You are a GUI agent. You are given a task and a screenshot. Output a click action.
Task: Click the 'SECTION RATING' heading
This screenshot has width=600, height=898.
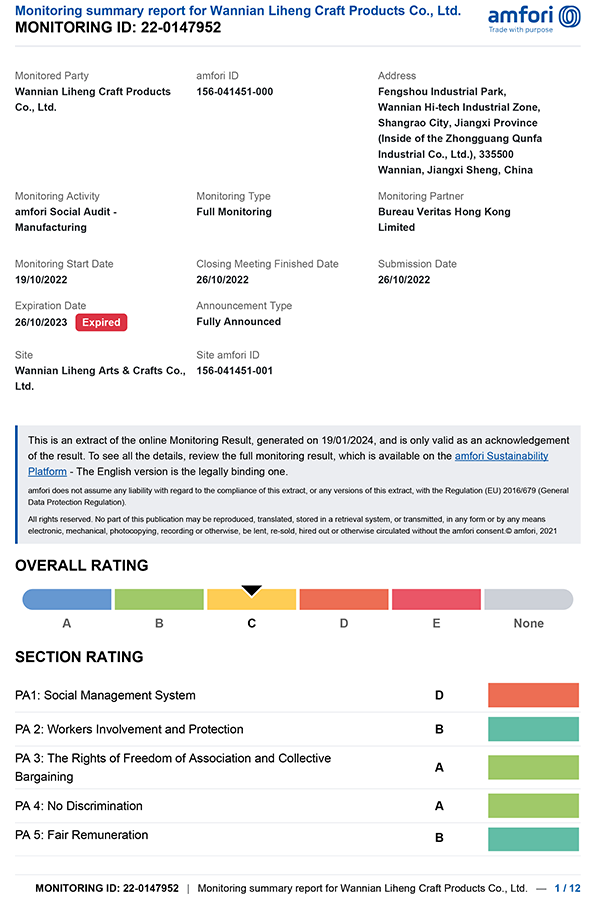click(79, 657)
